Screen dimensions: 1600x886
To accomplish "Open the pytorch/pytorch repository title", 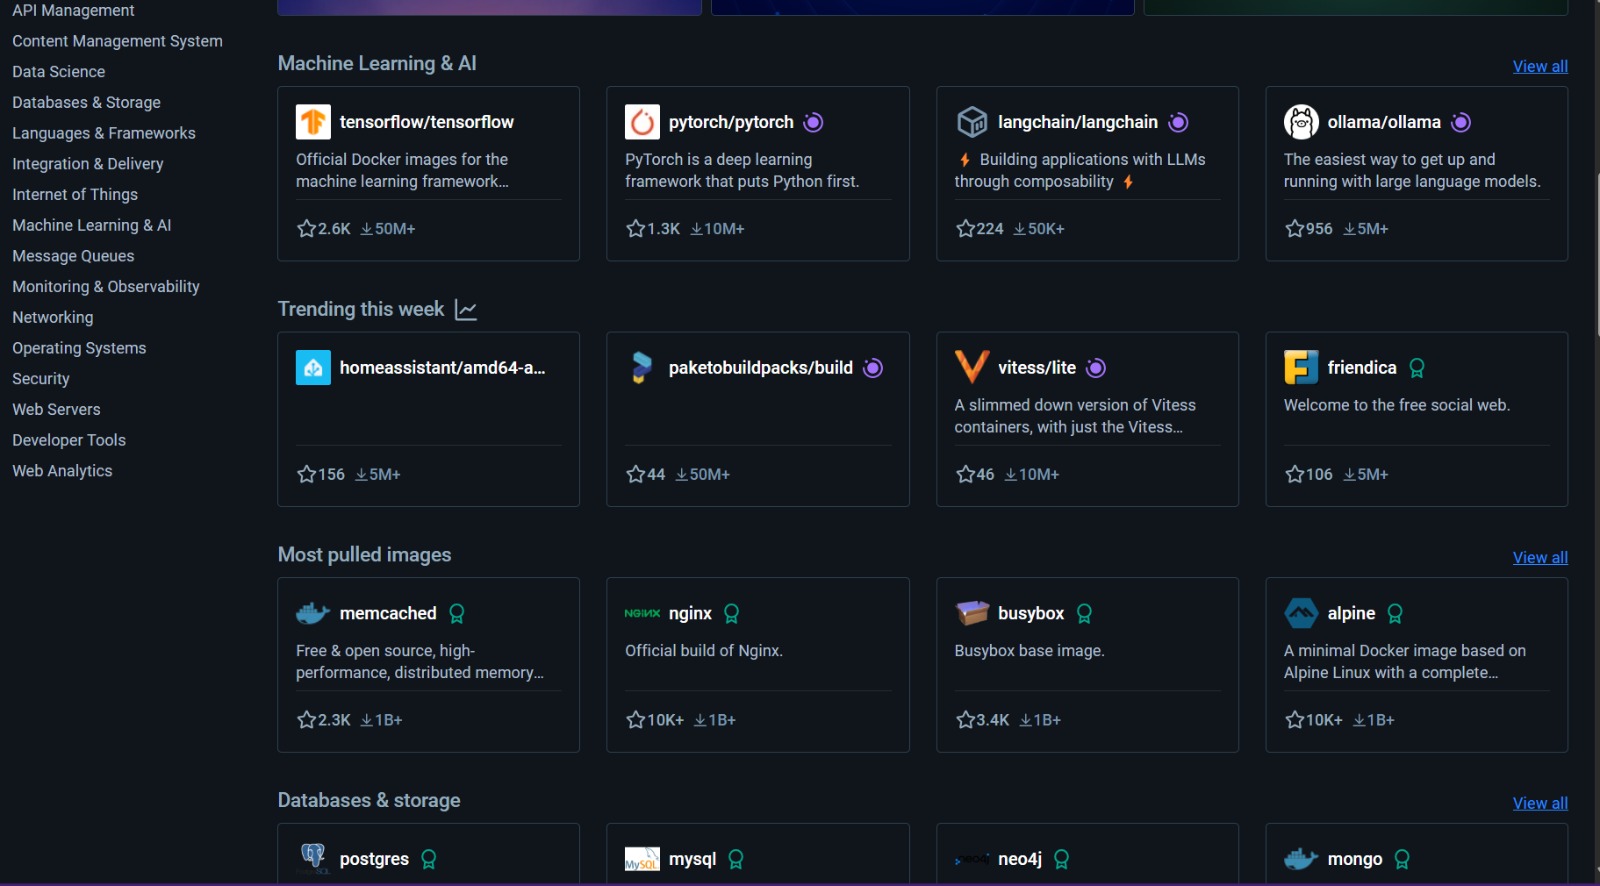I will tap(731, 122).
